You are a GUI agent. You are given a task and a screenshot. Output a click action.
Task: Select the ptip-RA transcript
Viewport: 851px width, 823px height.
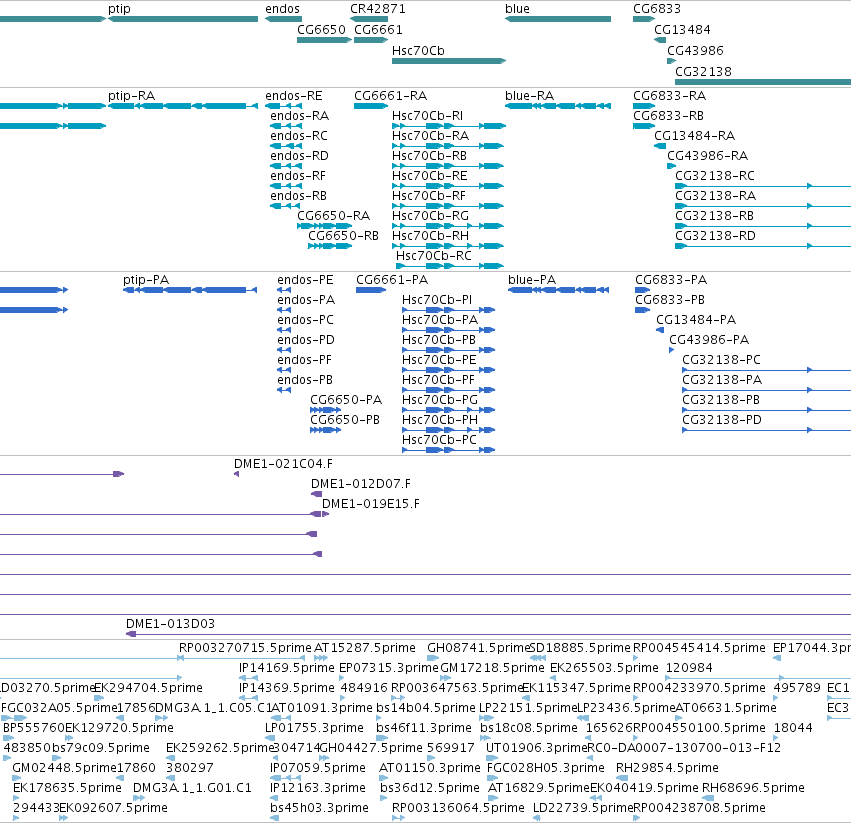(183, 106)
